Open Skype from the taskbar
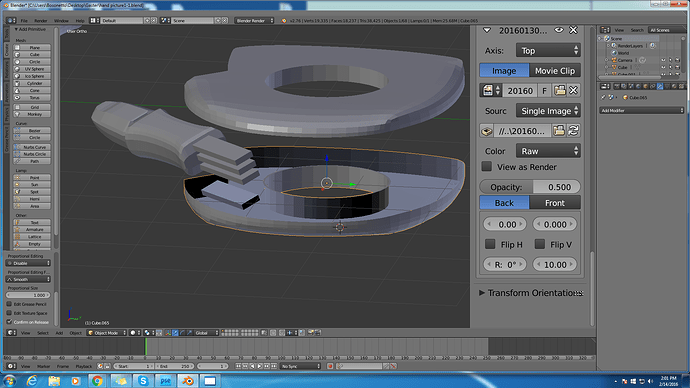The image size is (690, 388). (143, 381)
